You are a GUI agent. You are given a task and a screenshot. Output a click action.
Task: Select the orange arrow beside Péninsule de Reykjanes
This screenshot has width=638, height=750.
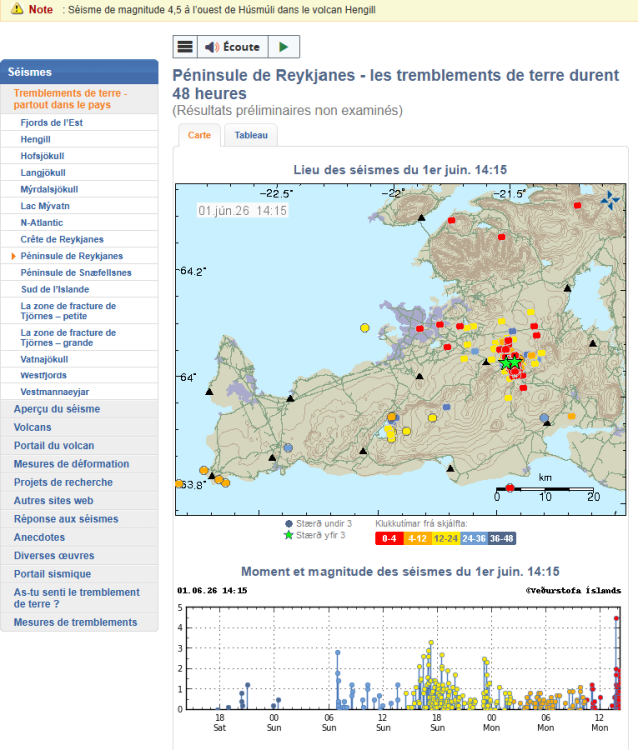13,256
